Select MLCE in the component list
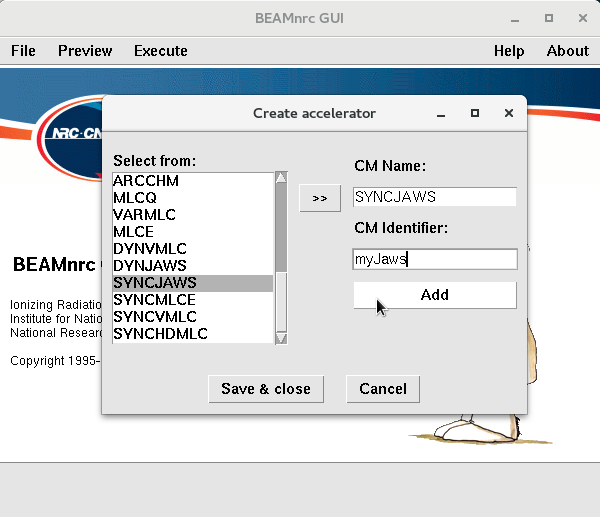The height and width of the screenshot is (517, 600). point(193,232)
